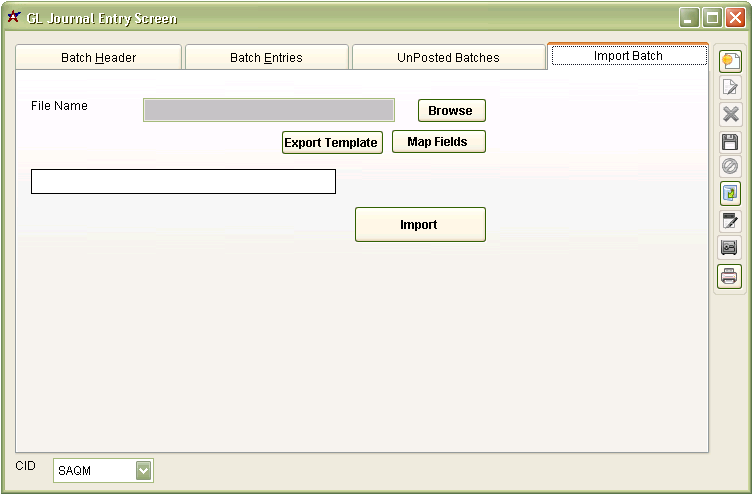Screen dimensions: 754x496
Task: Click the Export Template button
Action: 331,143
